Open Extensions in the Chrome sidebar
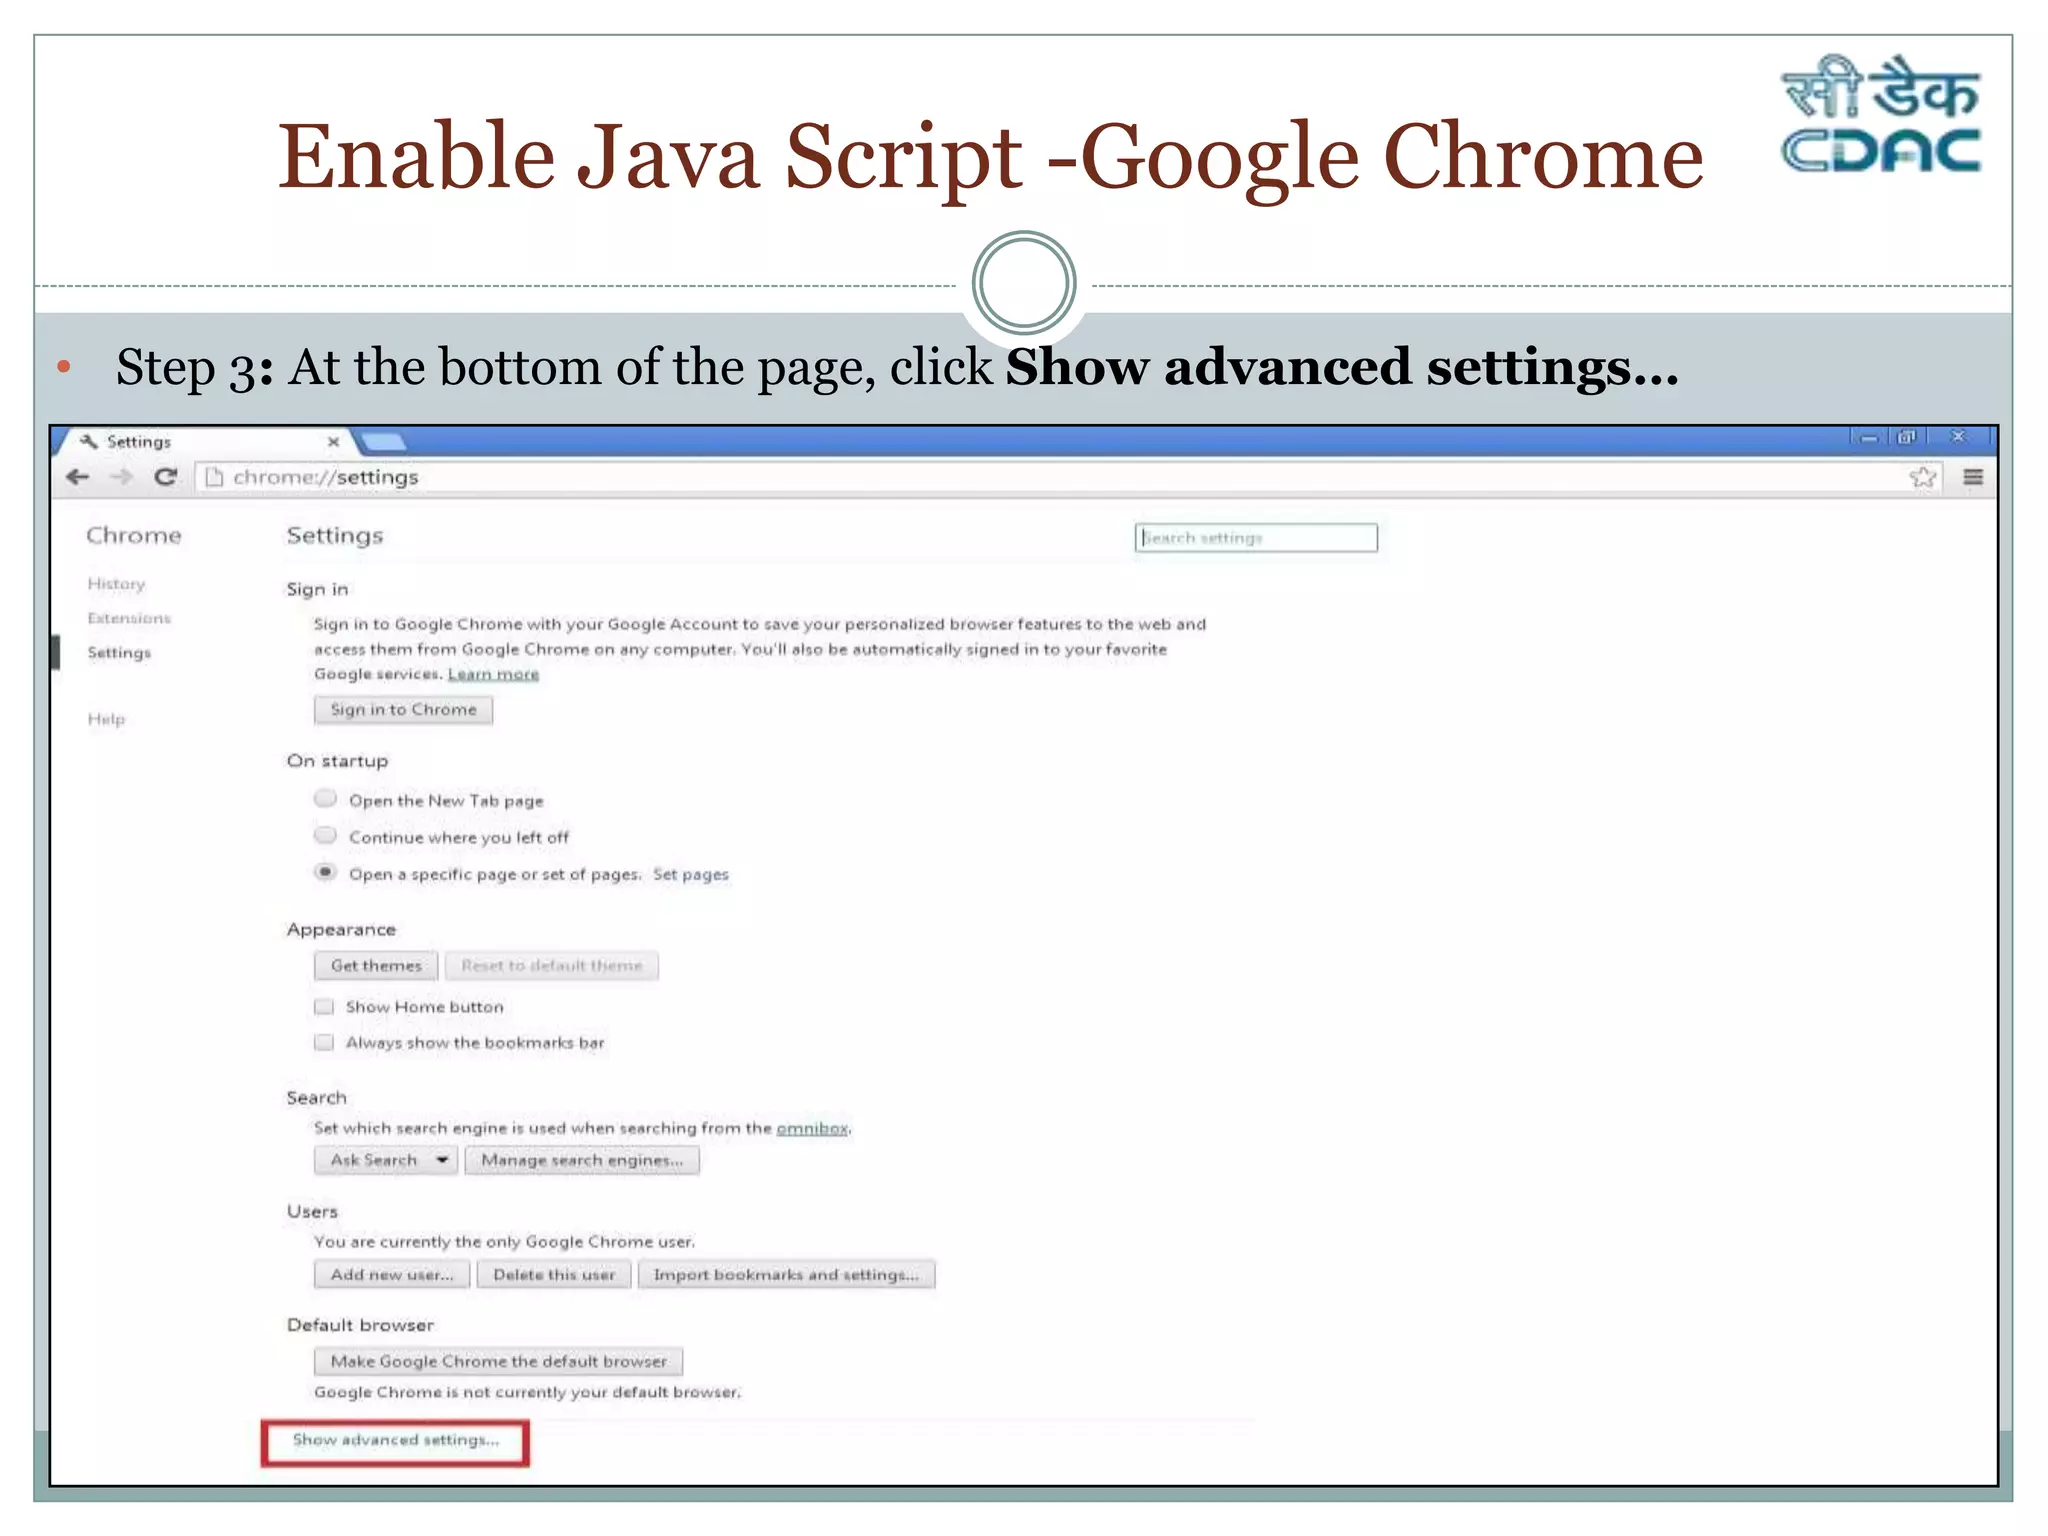The height and width of the screenshot is (1536, 2048). click(x=129, y=619)
